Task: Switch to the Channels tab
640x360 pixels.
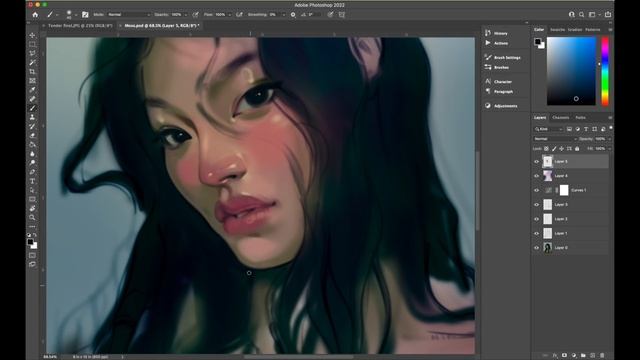Action: click(x=560, y=118)
